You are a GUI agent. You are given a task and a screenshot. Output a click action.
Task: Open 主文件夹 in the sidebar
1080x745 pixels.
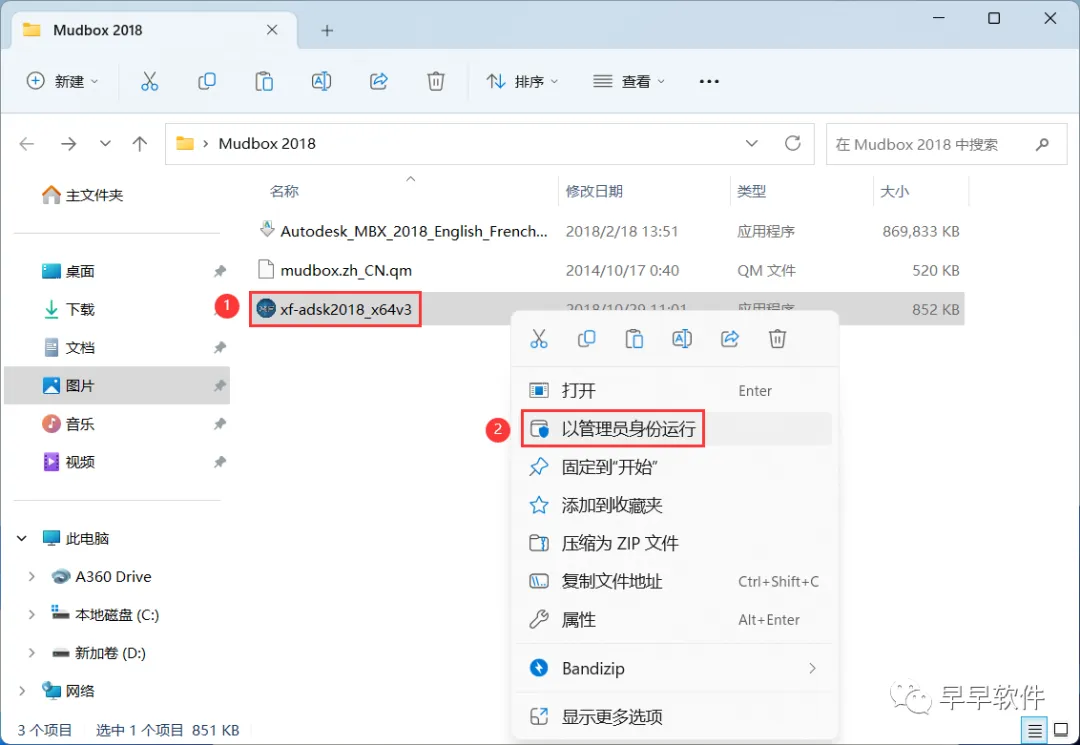coord(83,196)
